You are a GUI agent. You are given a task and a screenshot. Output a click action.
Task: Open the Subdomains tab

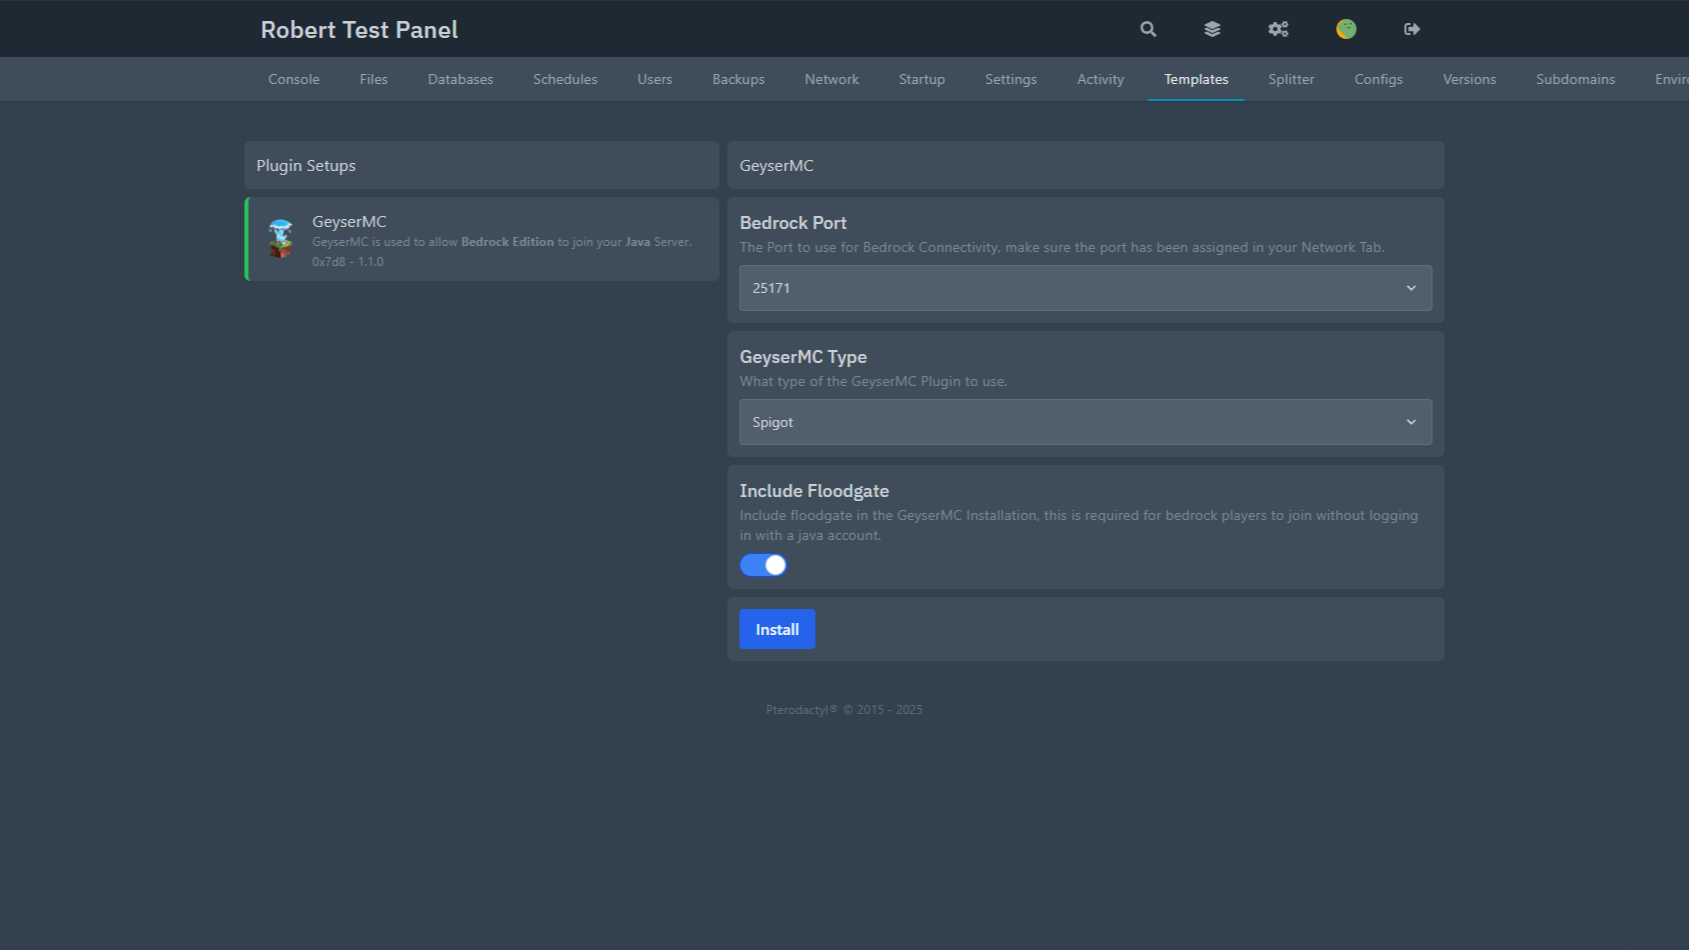pos(1575,79)
